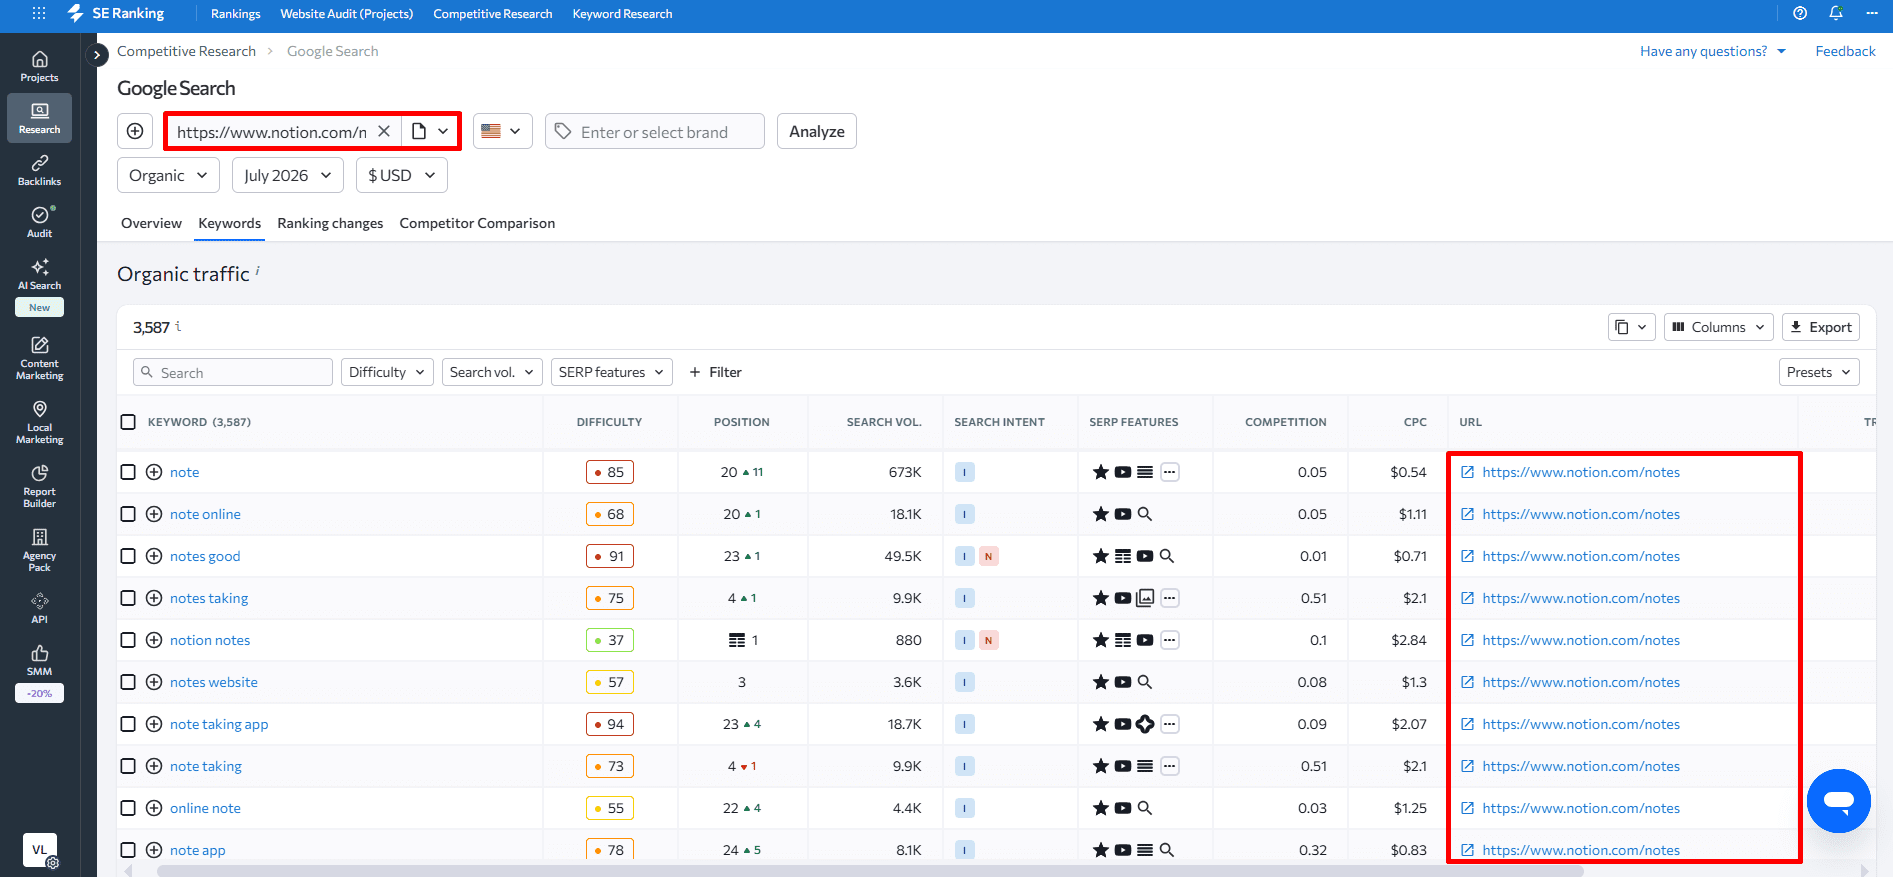The width and height of the screenshot is (1893, 877).
Task: Open Projects in the sidebar
Action: pyautogui.click(x=39, y=66)
